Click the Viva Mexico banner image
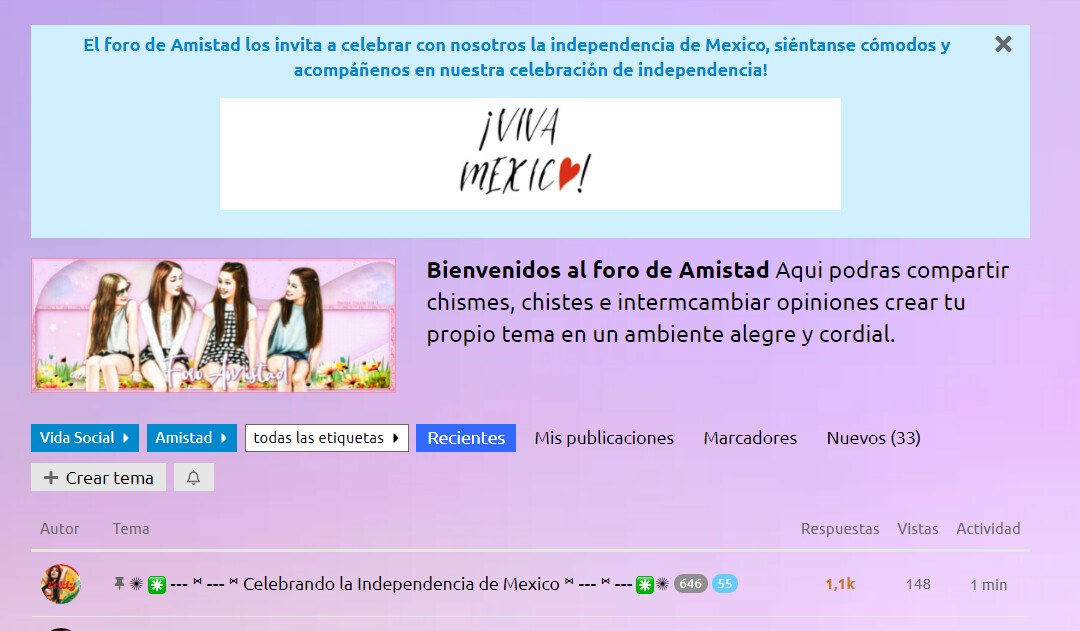The image size is (1080, 631). click(530, 154)
